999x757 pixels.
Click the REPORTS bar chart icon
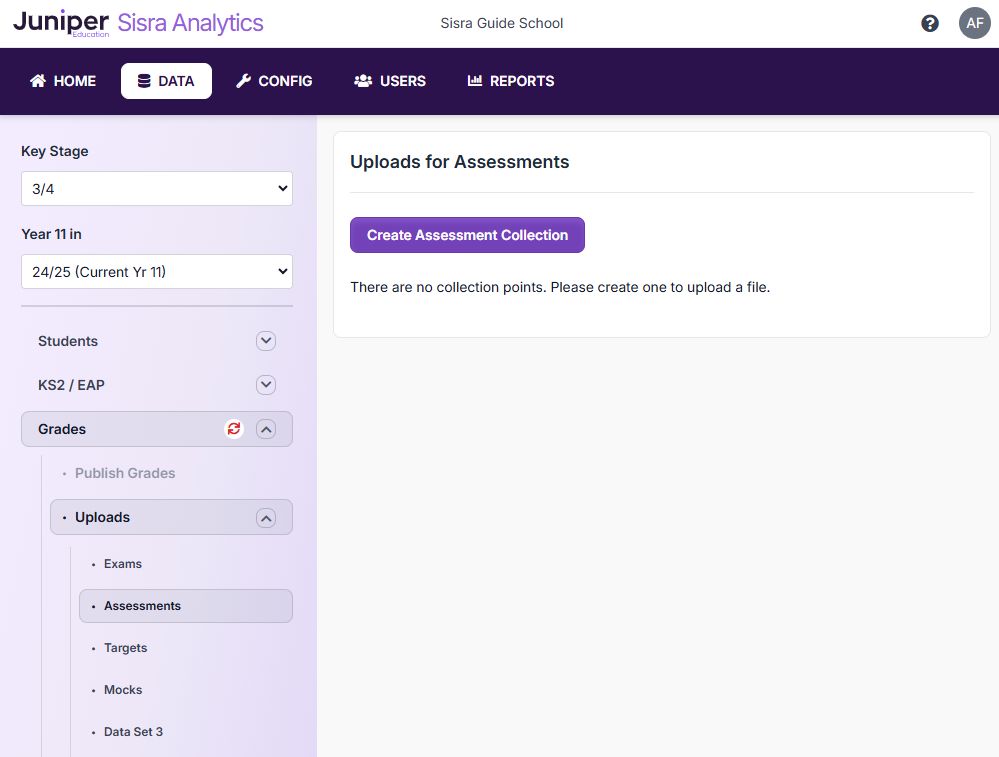click(x=478, y=81)
